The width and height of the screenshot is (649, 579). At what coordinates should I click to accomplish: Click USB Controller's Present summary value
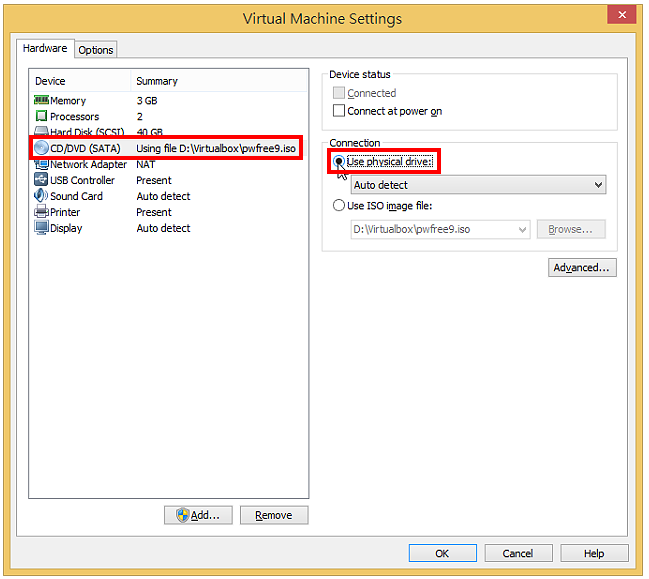(154, 180)
